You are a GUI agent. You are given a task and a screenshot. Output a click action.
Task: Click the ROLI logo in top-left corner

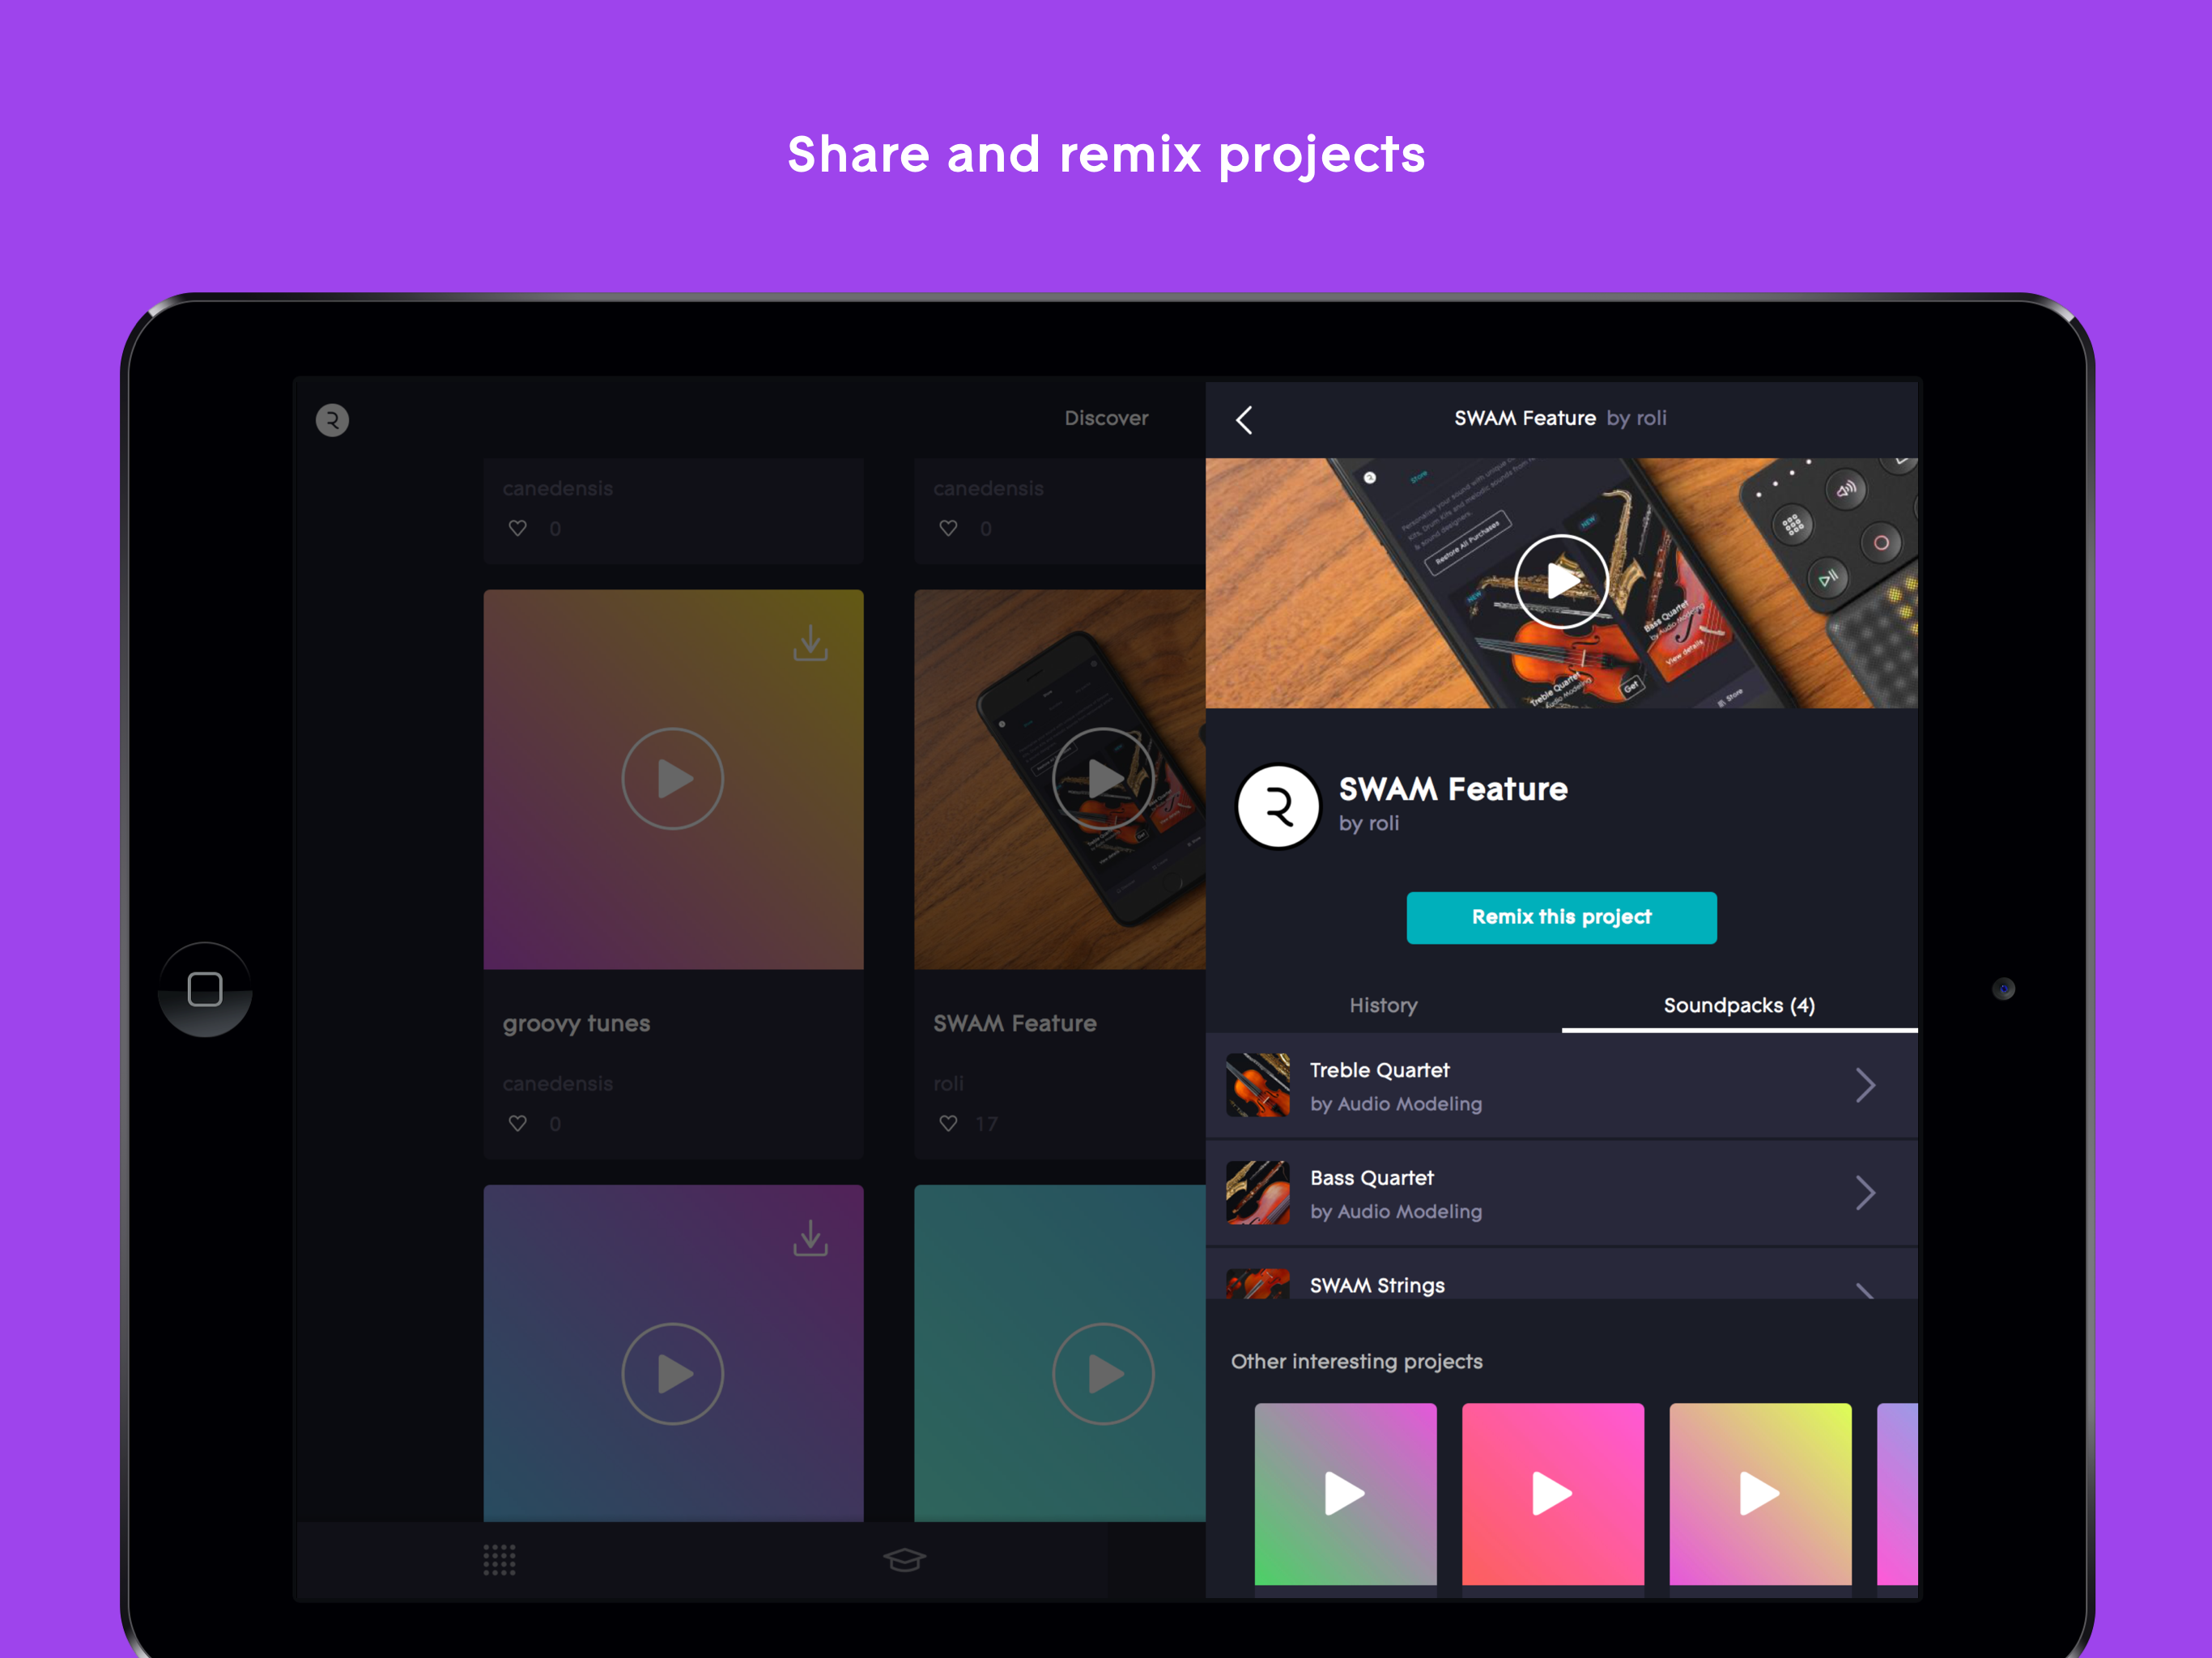point(333,420)
